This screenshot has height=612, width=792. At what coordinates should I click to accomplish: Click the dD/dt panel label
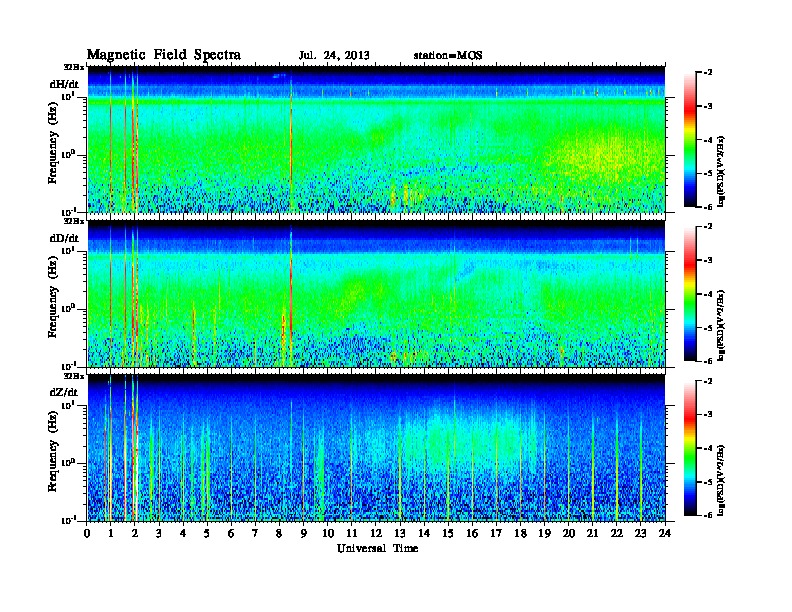click(x=64, y=238)
